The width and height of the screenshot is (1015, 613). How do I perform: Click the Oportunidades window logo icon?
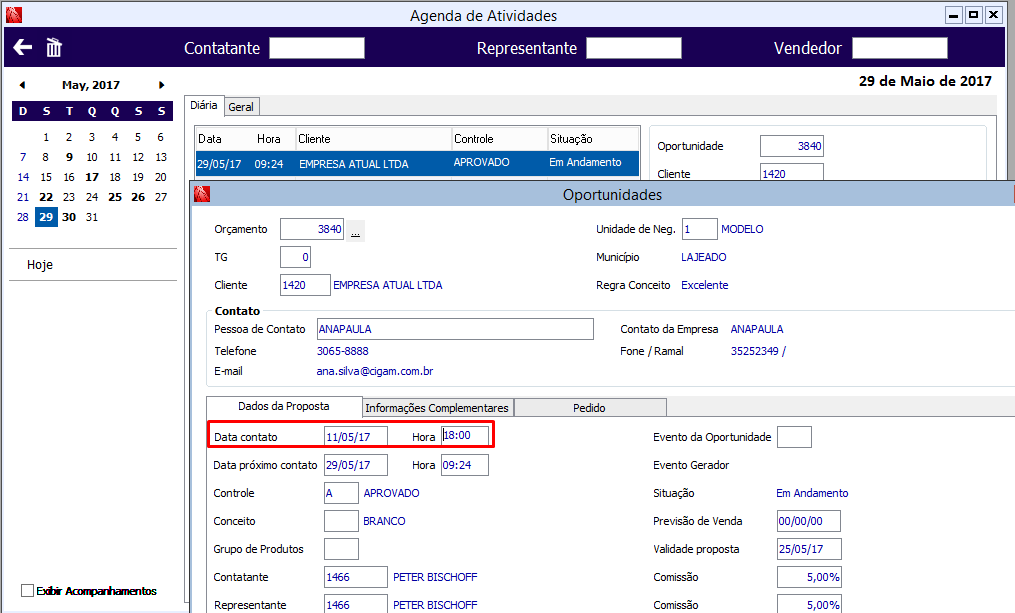[x=202, y=194]
